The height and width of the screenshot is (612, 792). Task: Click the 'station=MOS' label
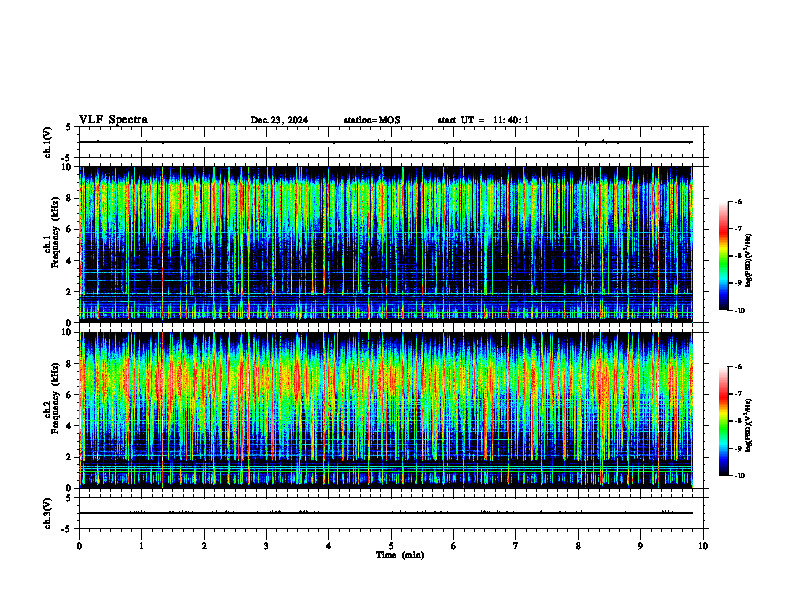(372, 120)
